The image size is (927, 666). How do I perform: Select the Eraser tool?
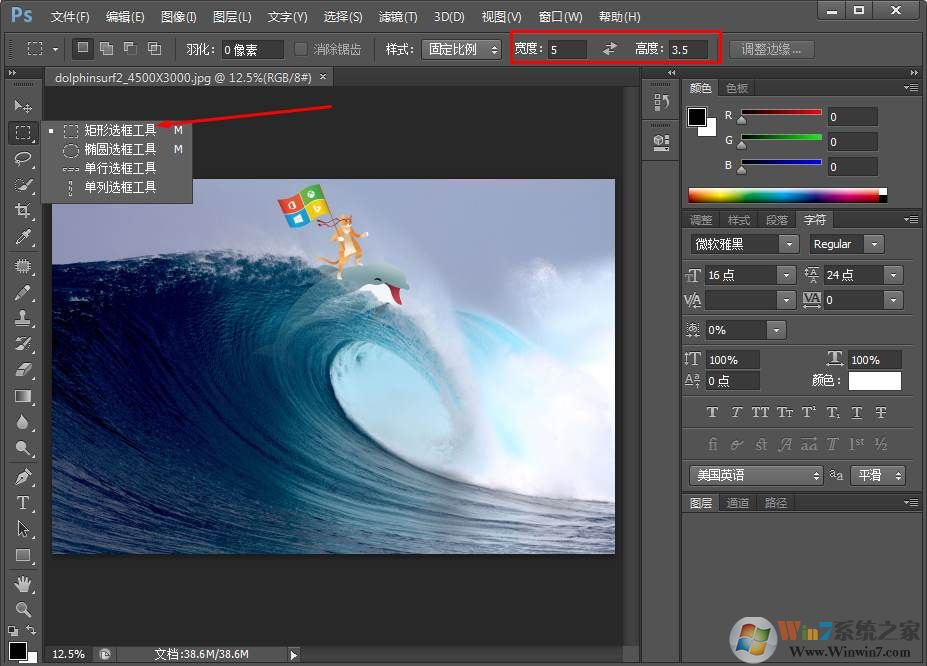(x=22, y=370)
